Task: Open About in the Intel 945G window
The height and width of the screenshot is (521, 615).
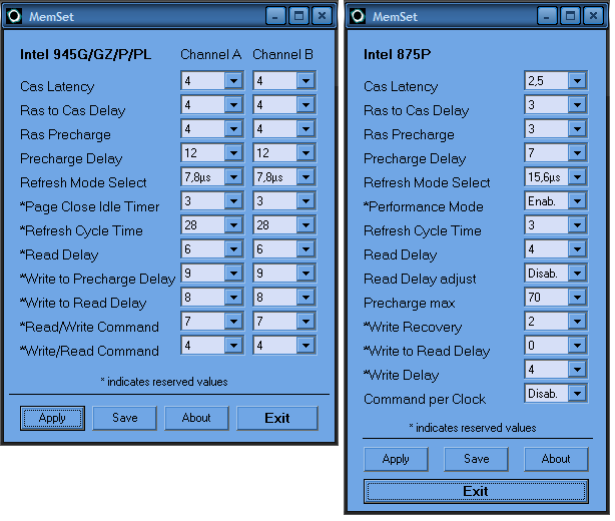Action: 196,418
